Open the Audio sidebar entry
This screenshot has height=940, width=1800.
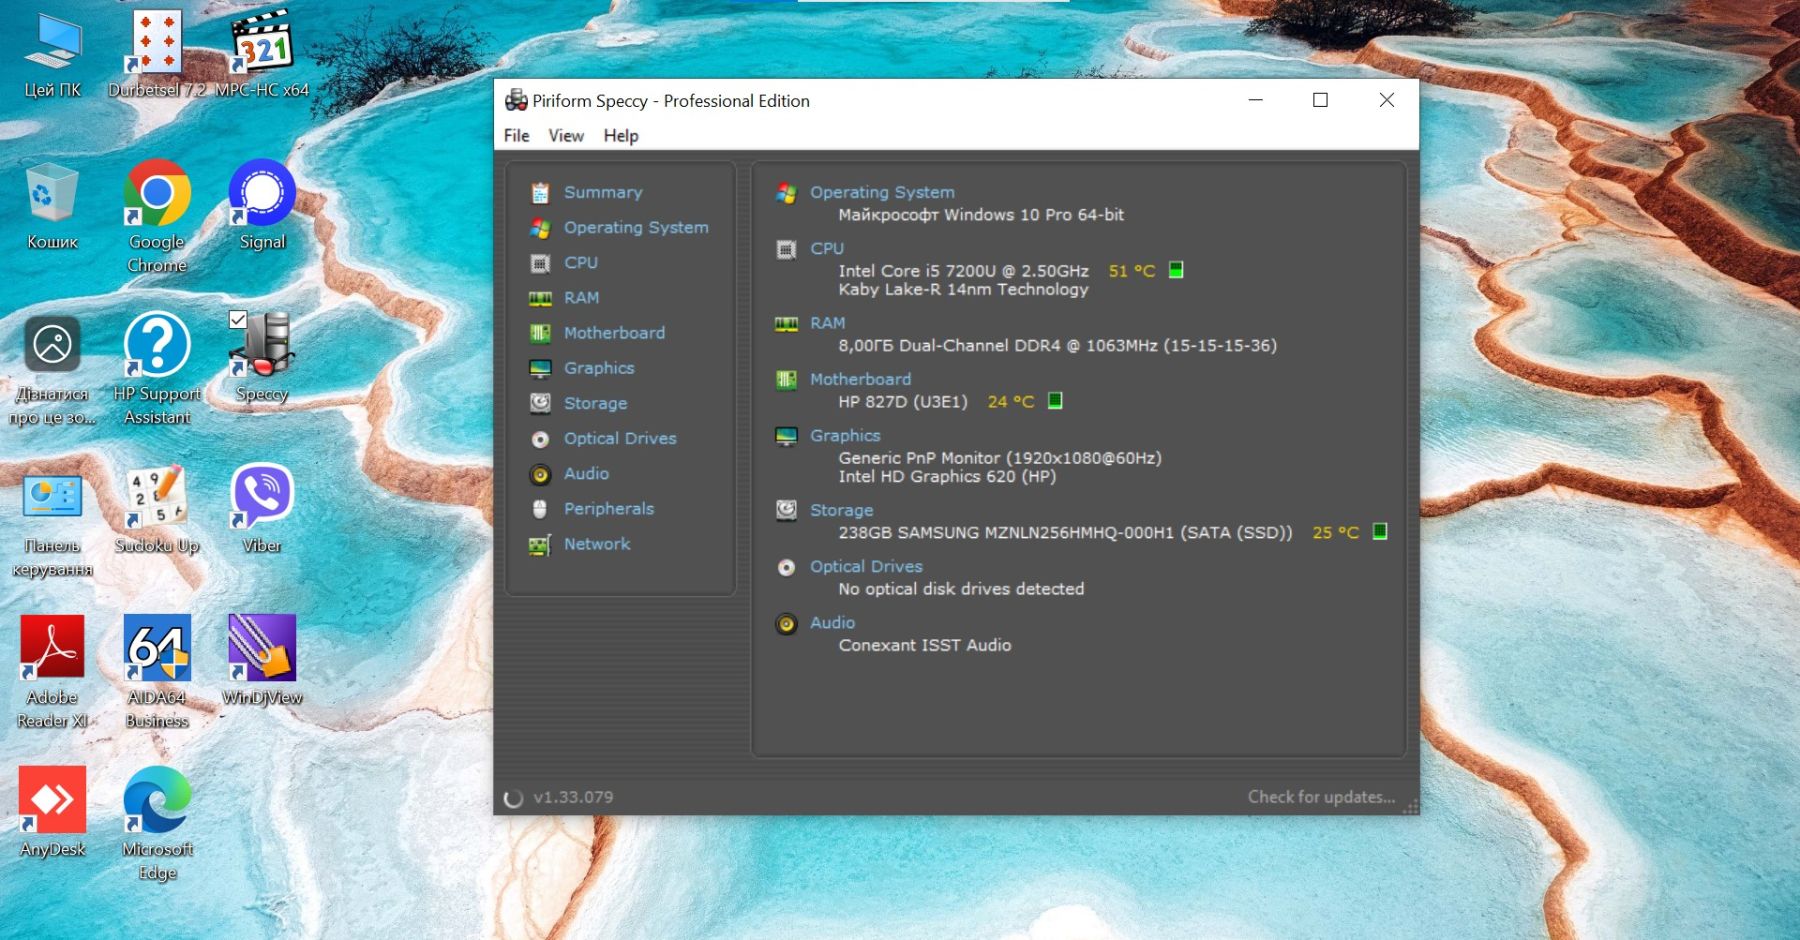click(586, 473)
